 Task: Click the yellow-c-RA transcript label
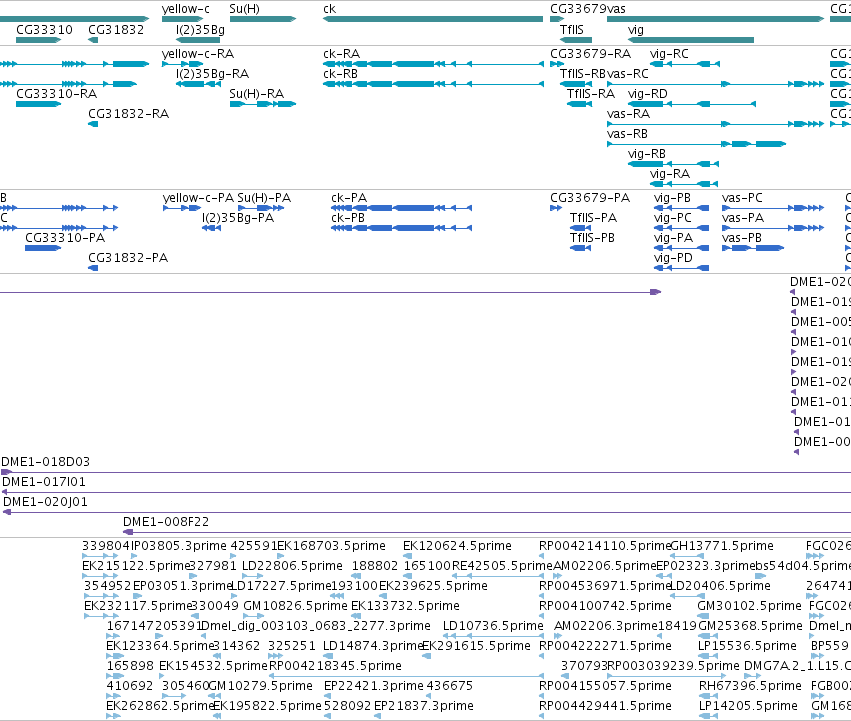click(198, 54)
